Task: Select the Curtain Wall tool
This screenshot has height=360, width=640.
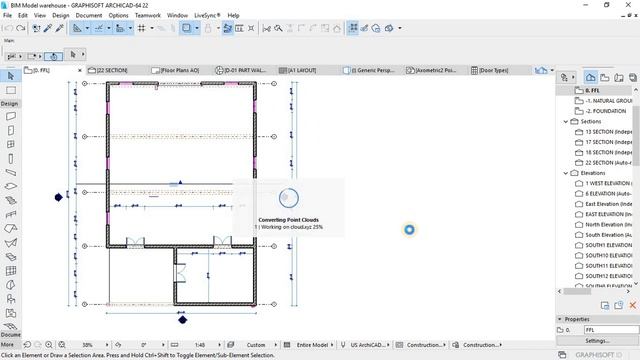Action: pyautogui.click(x=11, y=271)
